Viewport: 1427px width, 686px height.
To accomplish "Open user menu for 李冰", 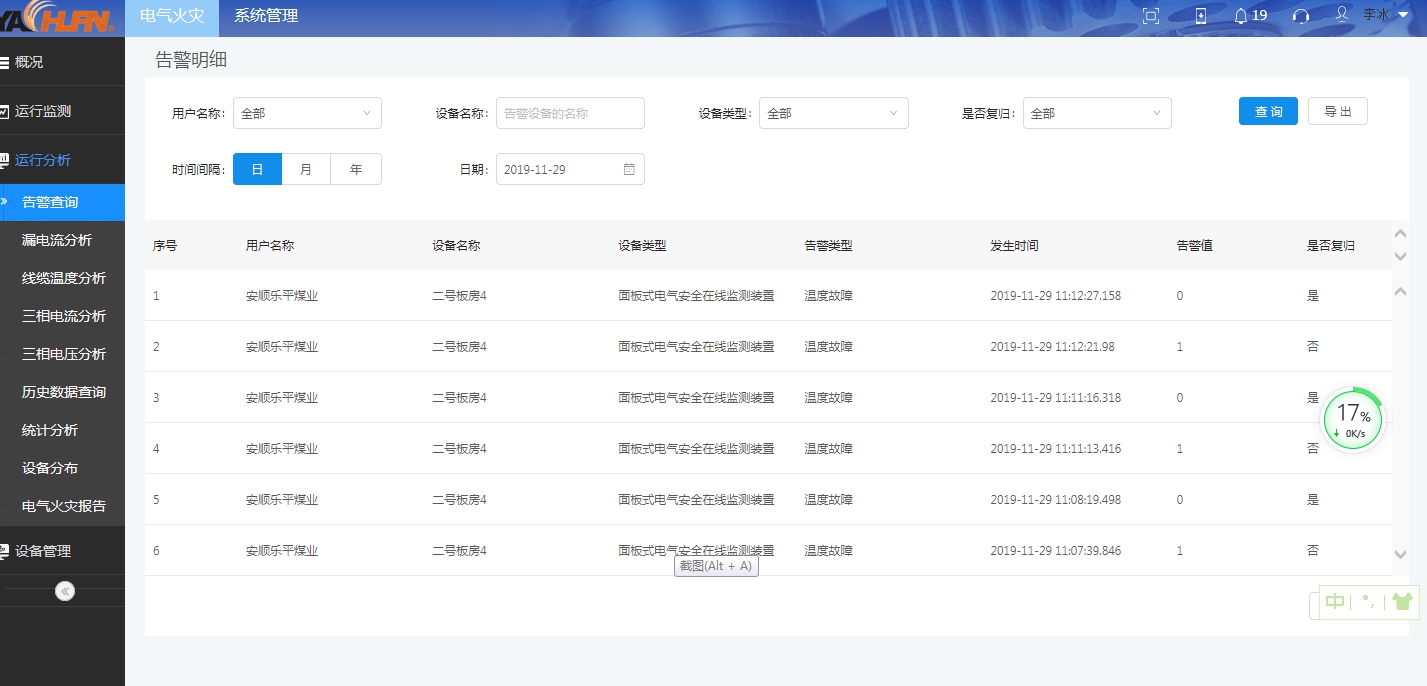I will [1372, 15].
